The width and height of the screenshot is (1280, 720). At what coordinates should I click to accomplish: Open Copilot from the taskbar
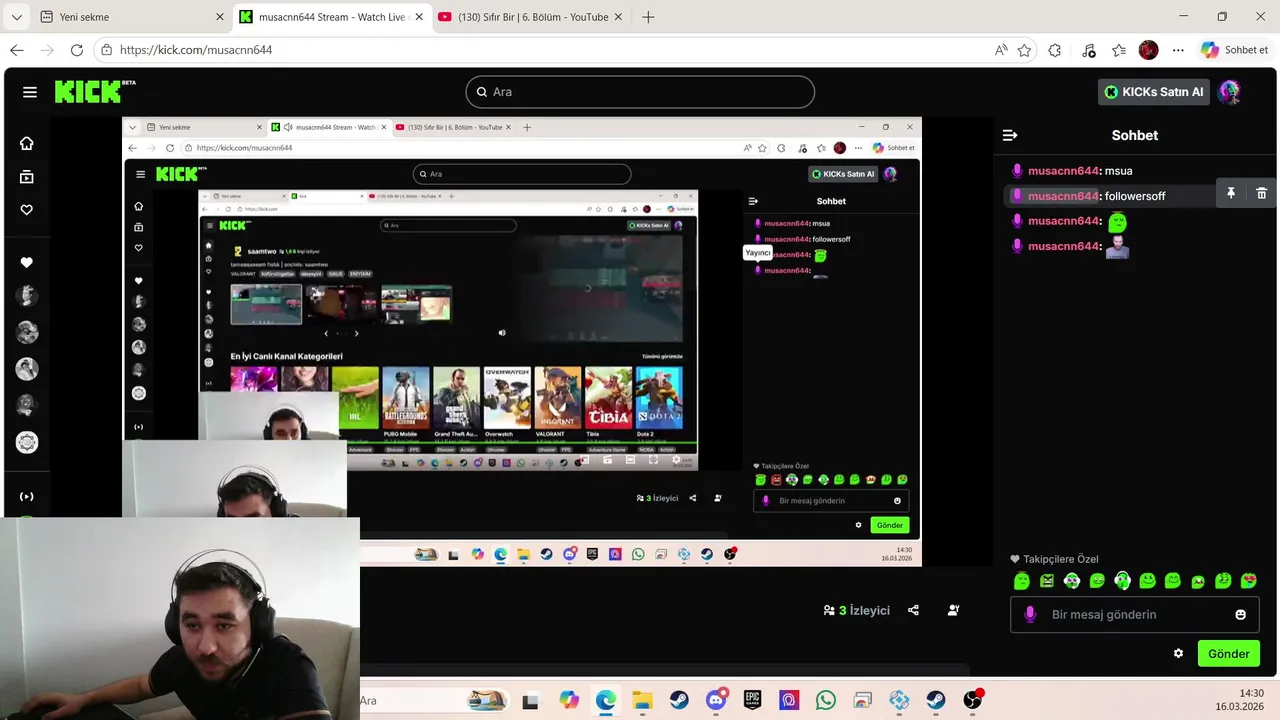click(x=569, y=701)
